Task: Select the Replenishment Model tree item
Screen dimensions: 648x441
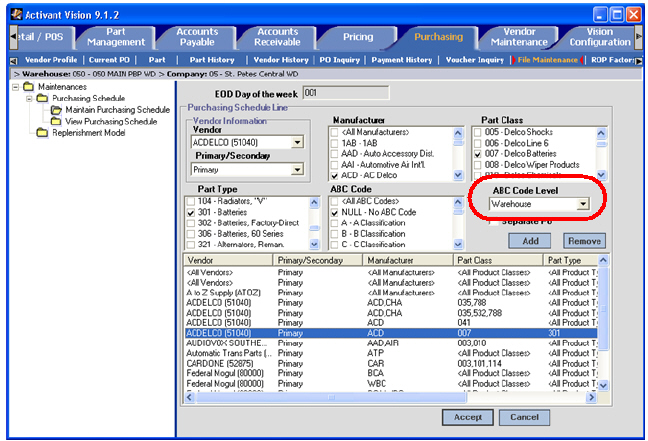Action: click(x=88, y=133)
